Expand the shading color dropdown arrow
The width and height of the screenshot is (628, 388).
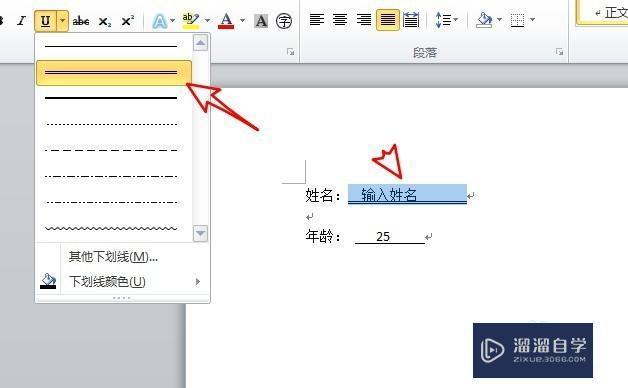[499, 19]
